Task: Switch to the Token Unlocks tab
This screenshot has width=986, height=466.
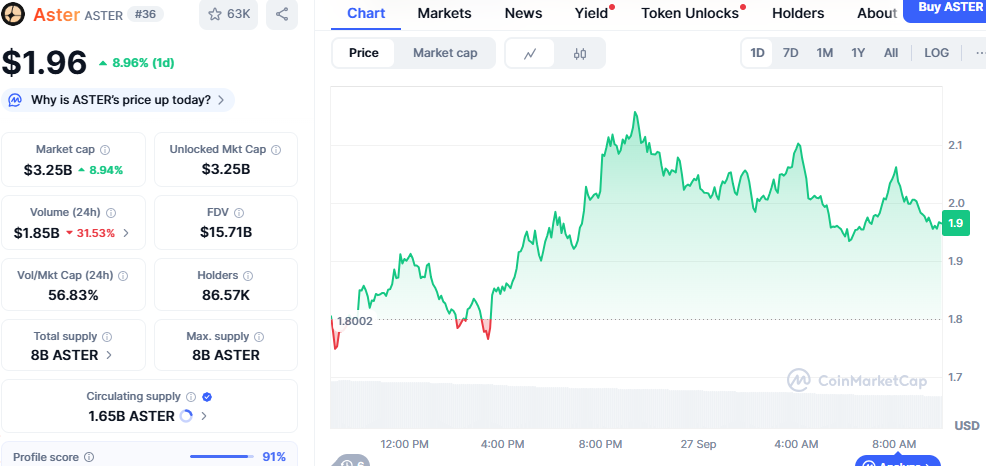Action: (x=689, y=13)
